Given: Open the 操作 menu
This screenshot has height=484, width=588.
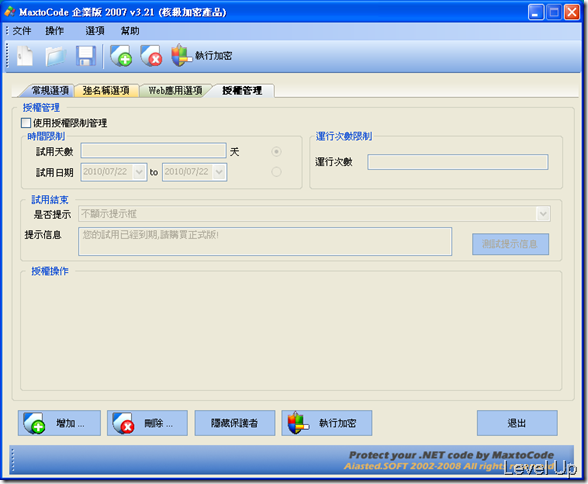Looking at the screenshot, I should click(x=55, y=31).
